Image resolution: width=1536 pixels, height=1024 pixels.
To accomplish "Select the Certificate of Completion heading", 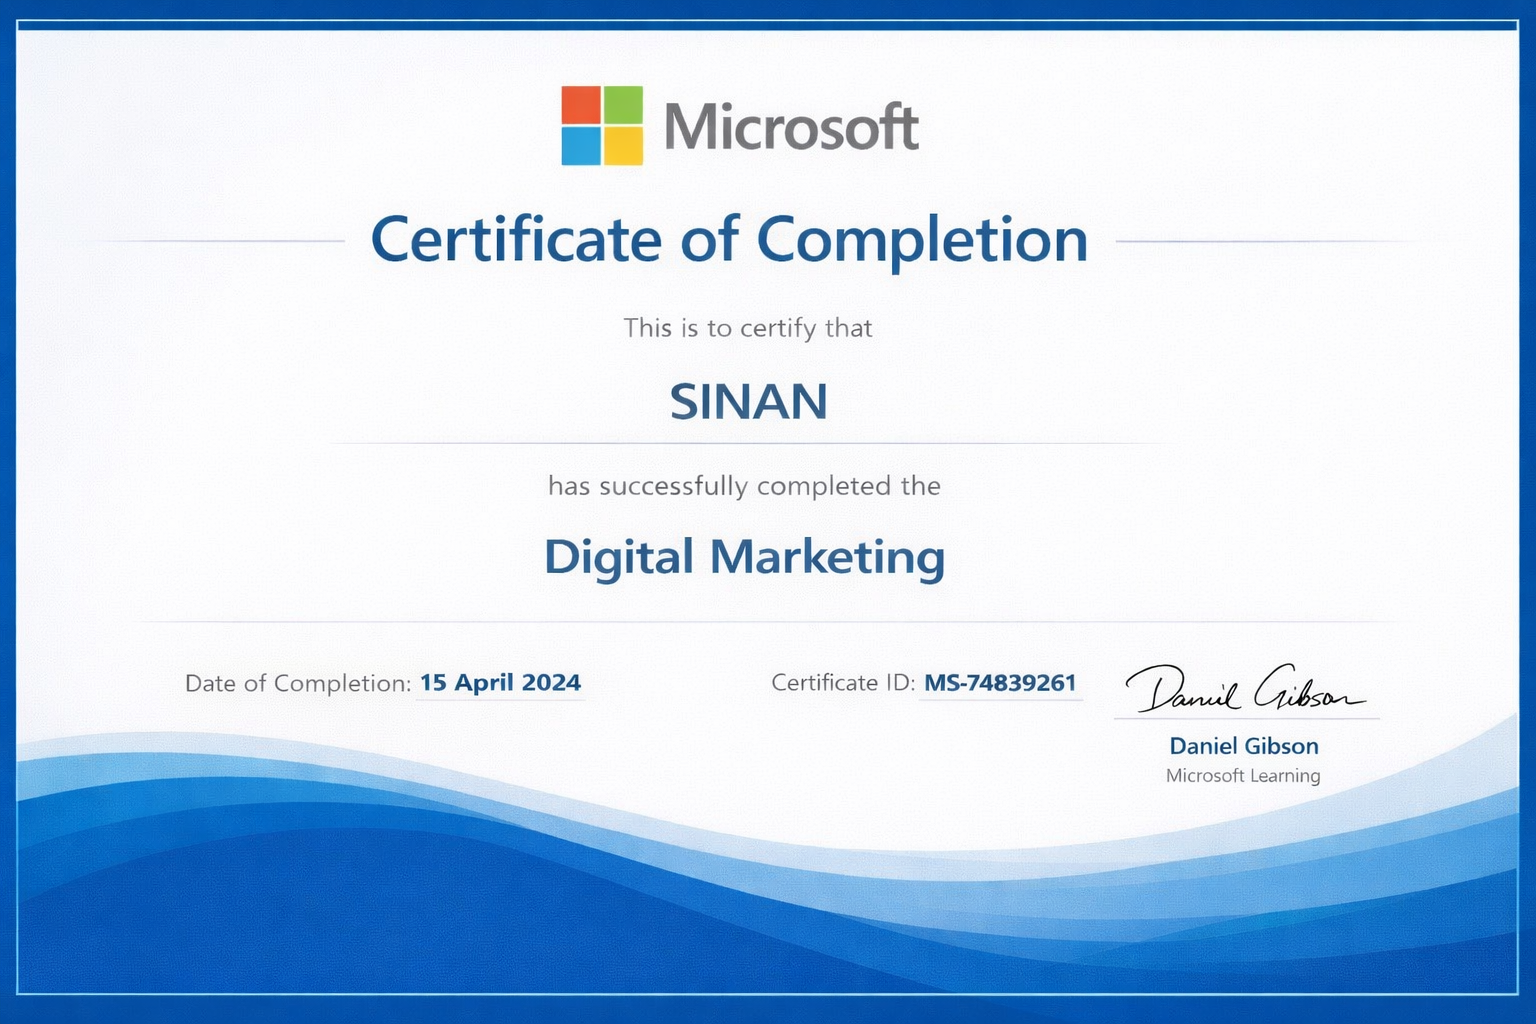I will (729, 240).
